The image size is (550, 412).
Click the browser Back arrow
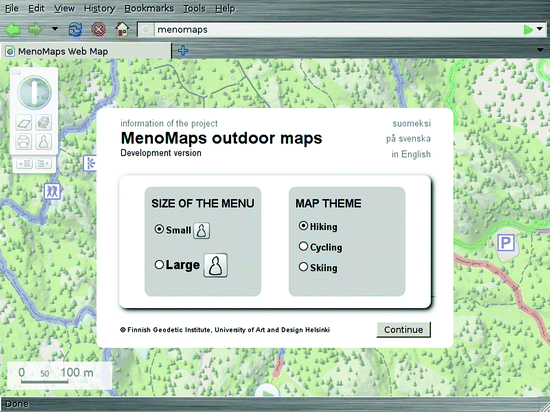click(13, 30)
